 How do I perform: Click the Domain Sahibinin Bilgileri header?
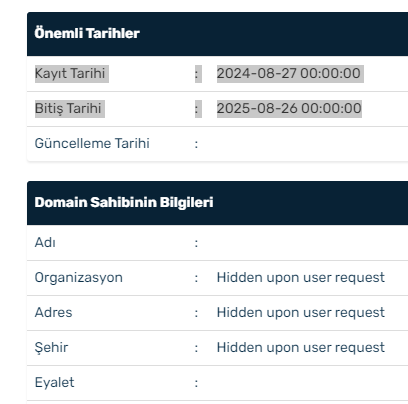(124, 202)
